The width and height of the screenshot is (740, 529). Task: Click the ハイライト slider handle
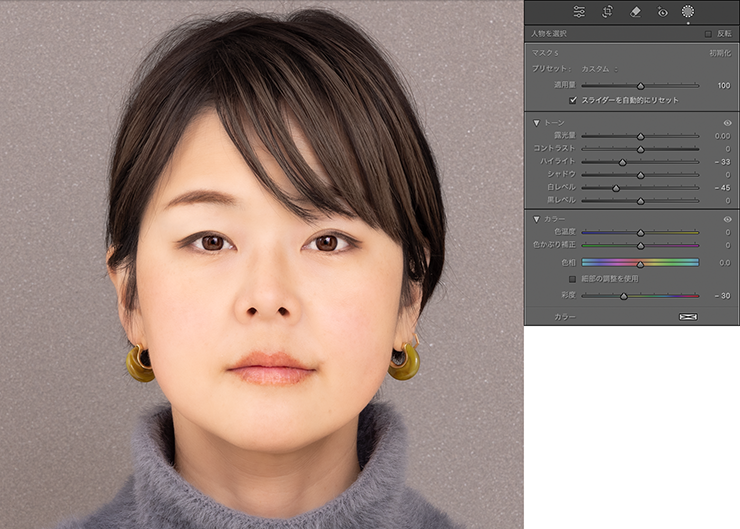(622, 162)
